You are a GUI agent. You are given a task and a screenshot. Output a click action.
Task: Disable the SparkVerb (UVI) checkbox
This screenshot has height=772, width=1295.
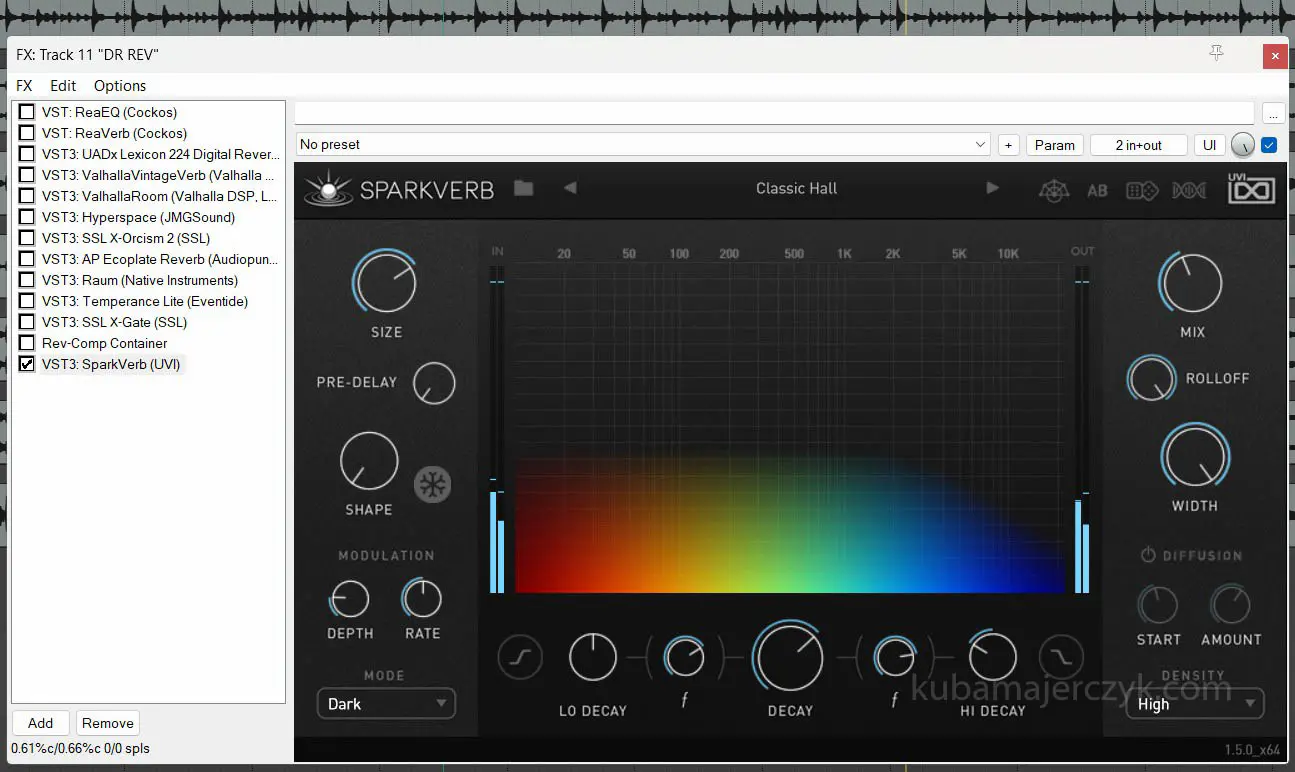point(27,364)
